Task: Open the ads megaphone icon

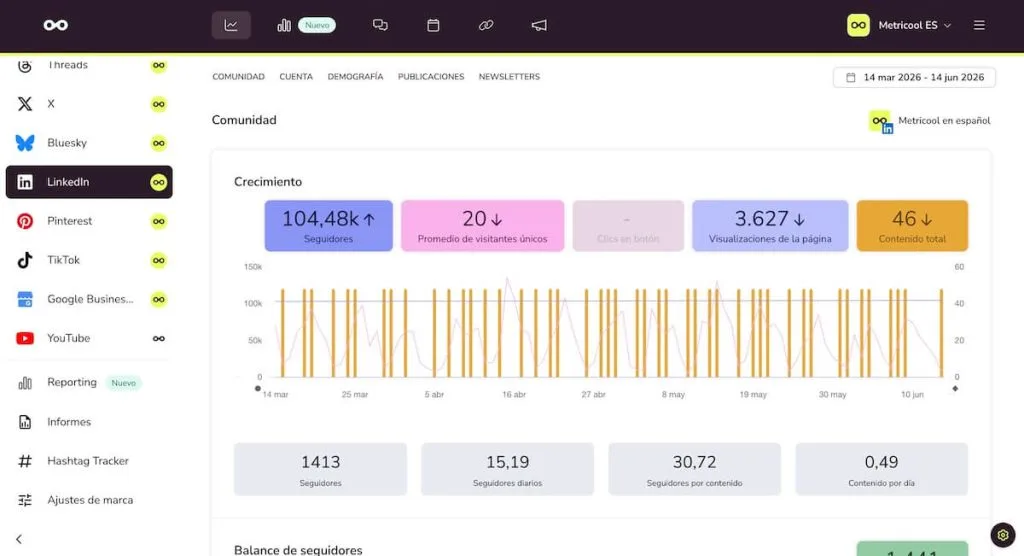Action: point(539,25)
